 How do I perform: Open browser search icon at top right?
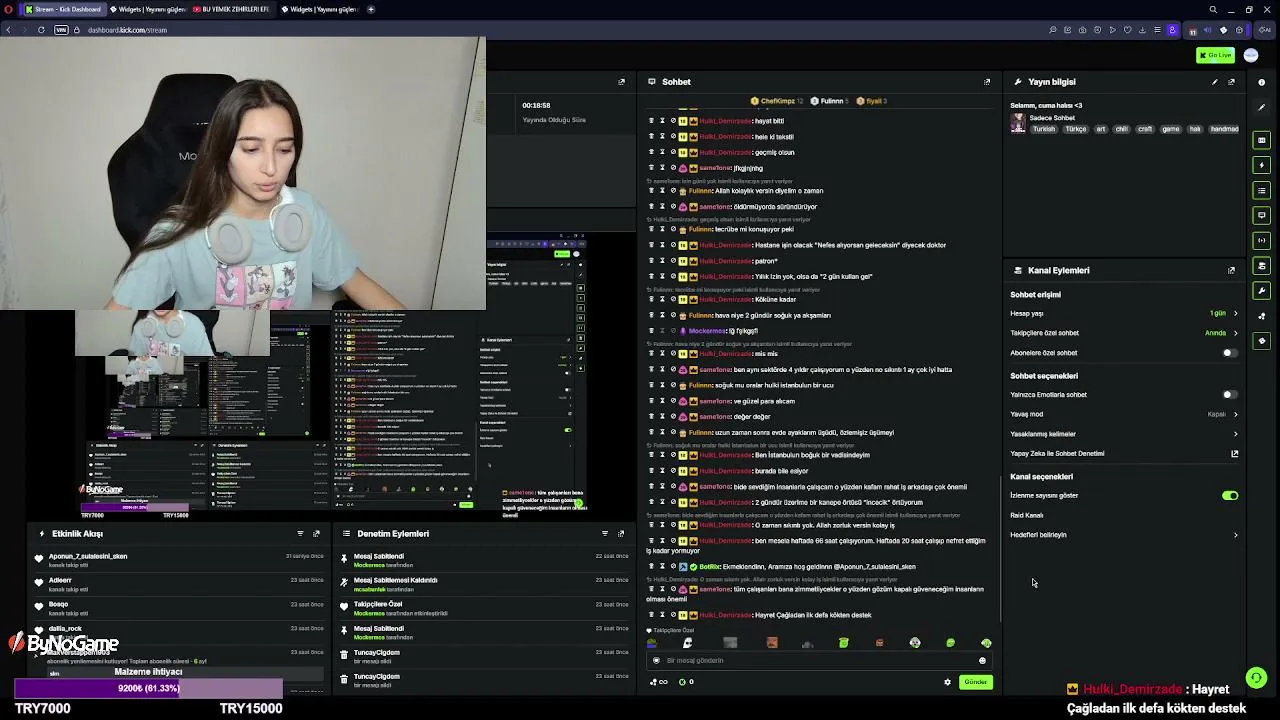click(1213, 9)
